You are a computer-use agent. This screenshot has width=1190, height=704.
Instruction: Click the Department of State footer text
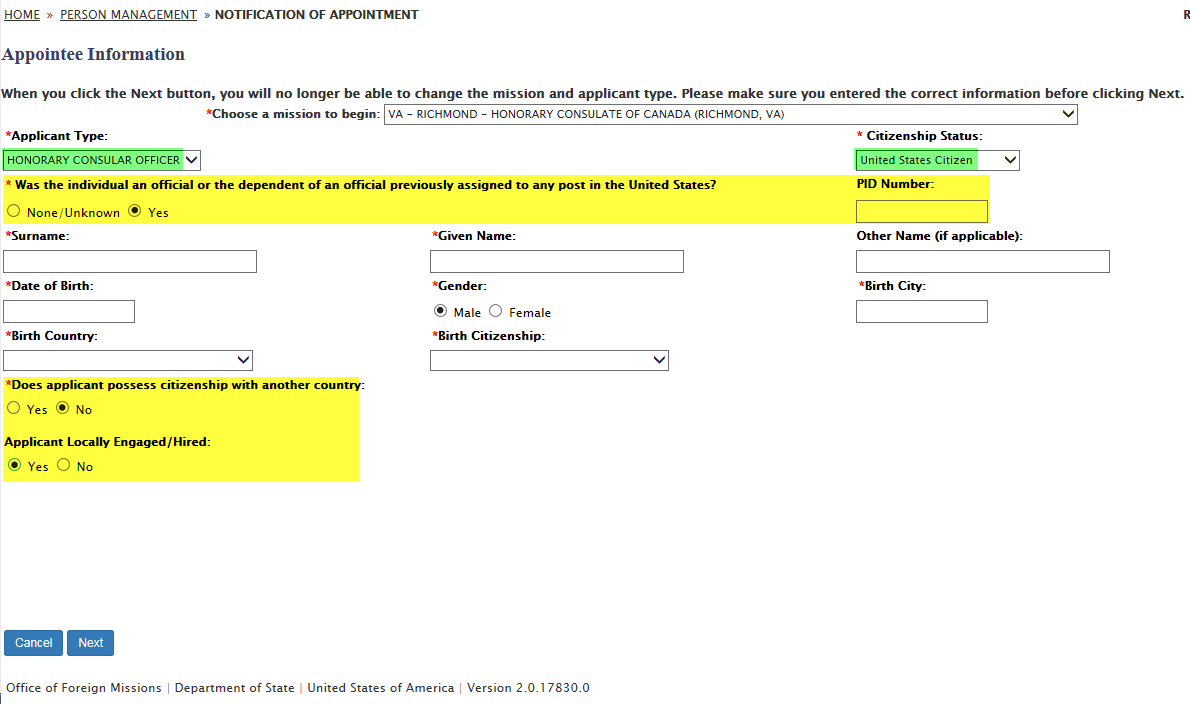235,687
